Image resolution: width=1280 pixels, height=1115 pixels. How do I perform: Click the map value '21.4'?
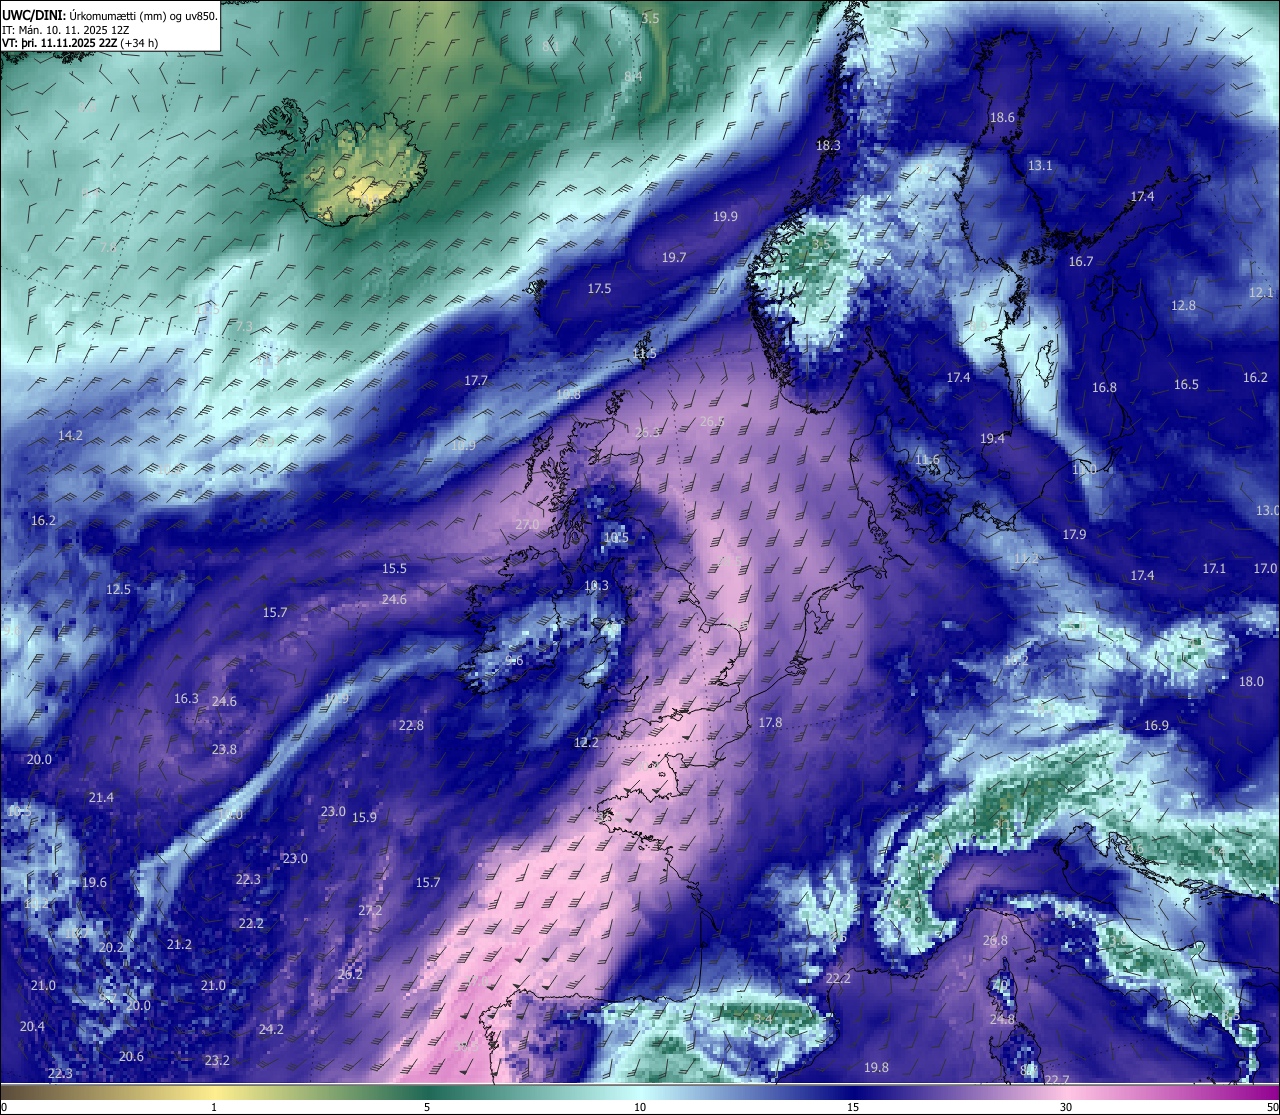[x=101, y=797]
